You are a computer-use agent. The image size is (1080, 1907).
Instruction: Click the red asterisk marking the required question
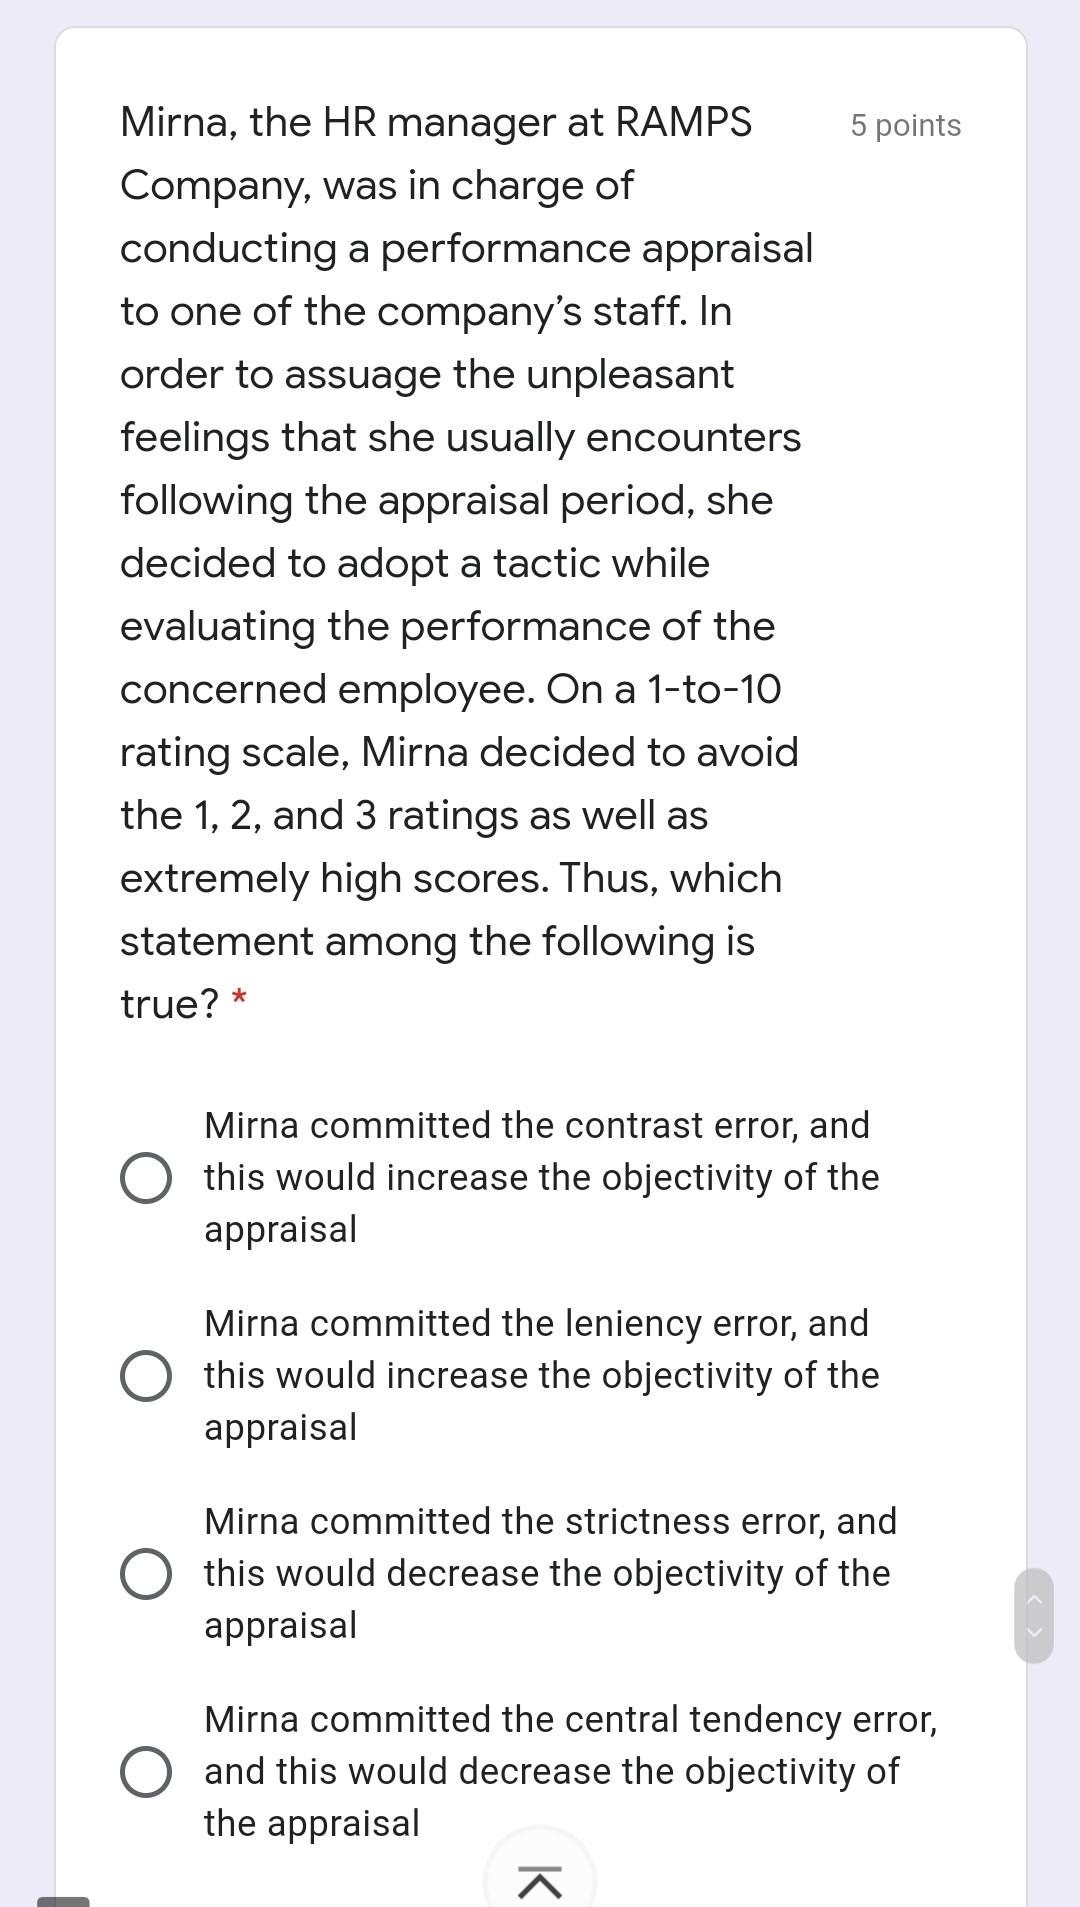(x=240, y=998)
